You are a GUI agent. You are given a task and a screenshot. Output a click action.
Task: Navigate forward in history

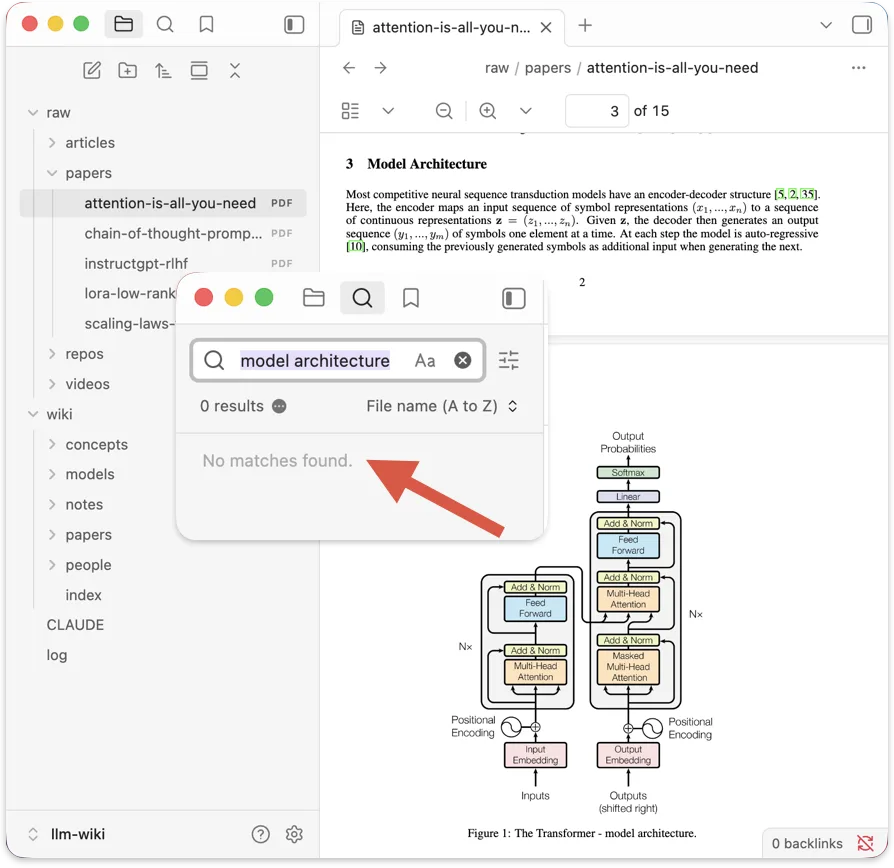(x=380, y=68)
